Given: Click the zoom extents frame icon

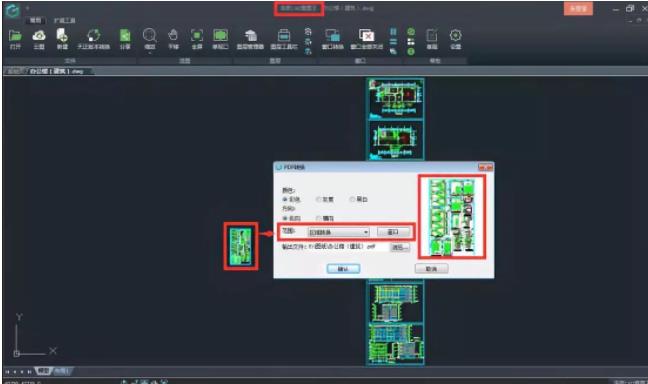Looking at the screenshot, I should pos(197,36).
